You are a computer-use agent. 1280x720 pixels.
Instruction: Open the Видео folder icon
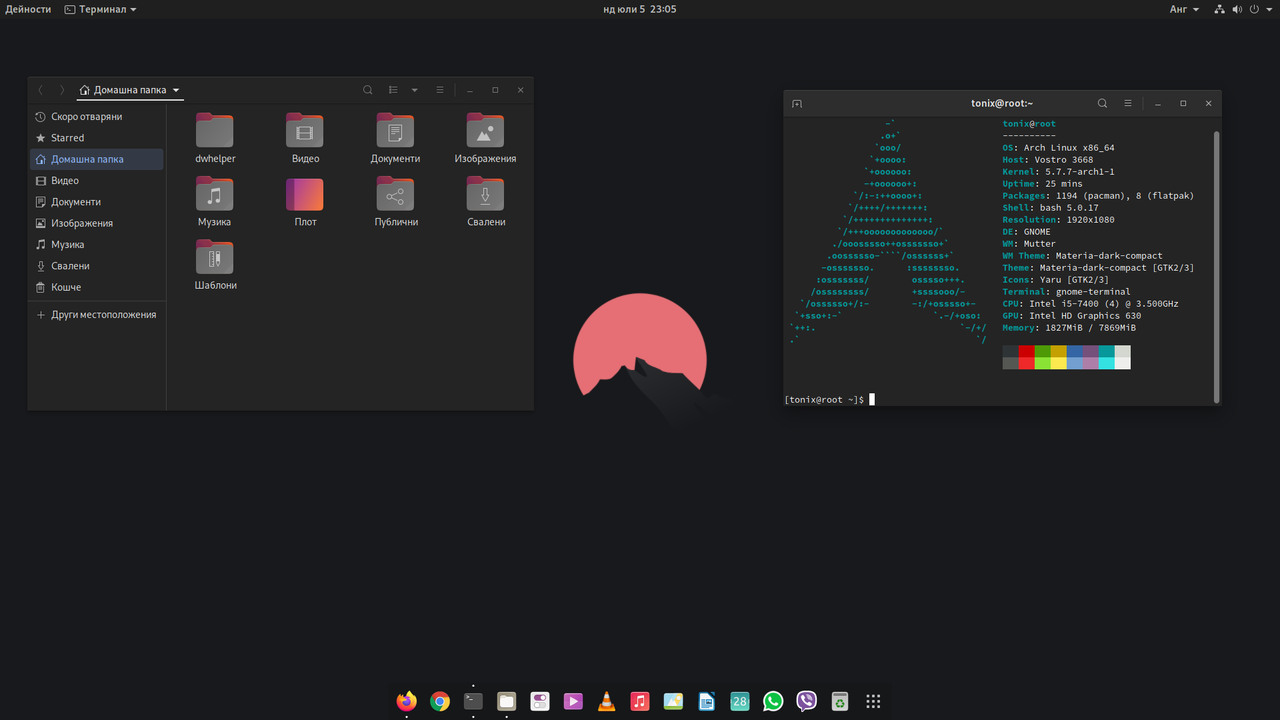pyautogui.click(x=305, y=139)
